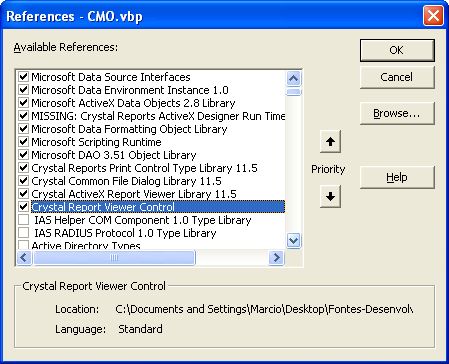The height and width of the screenshot is (364, 449).
Task: Uncheck Crystal ActiveX Report Viewer Library 11.5
Action: 23,194
